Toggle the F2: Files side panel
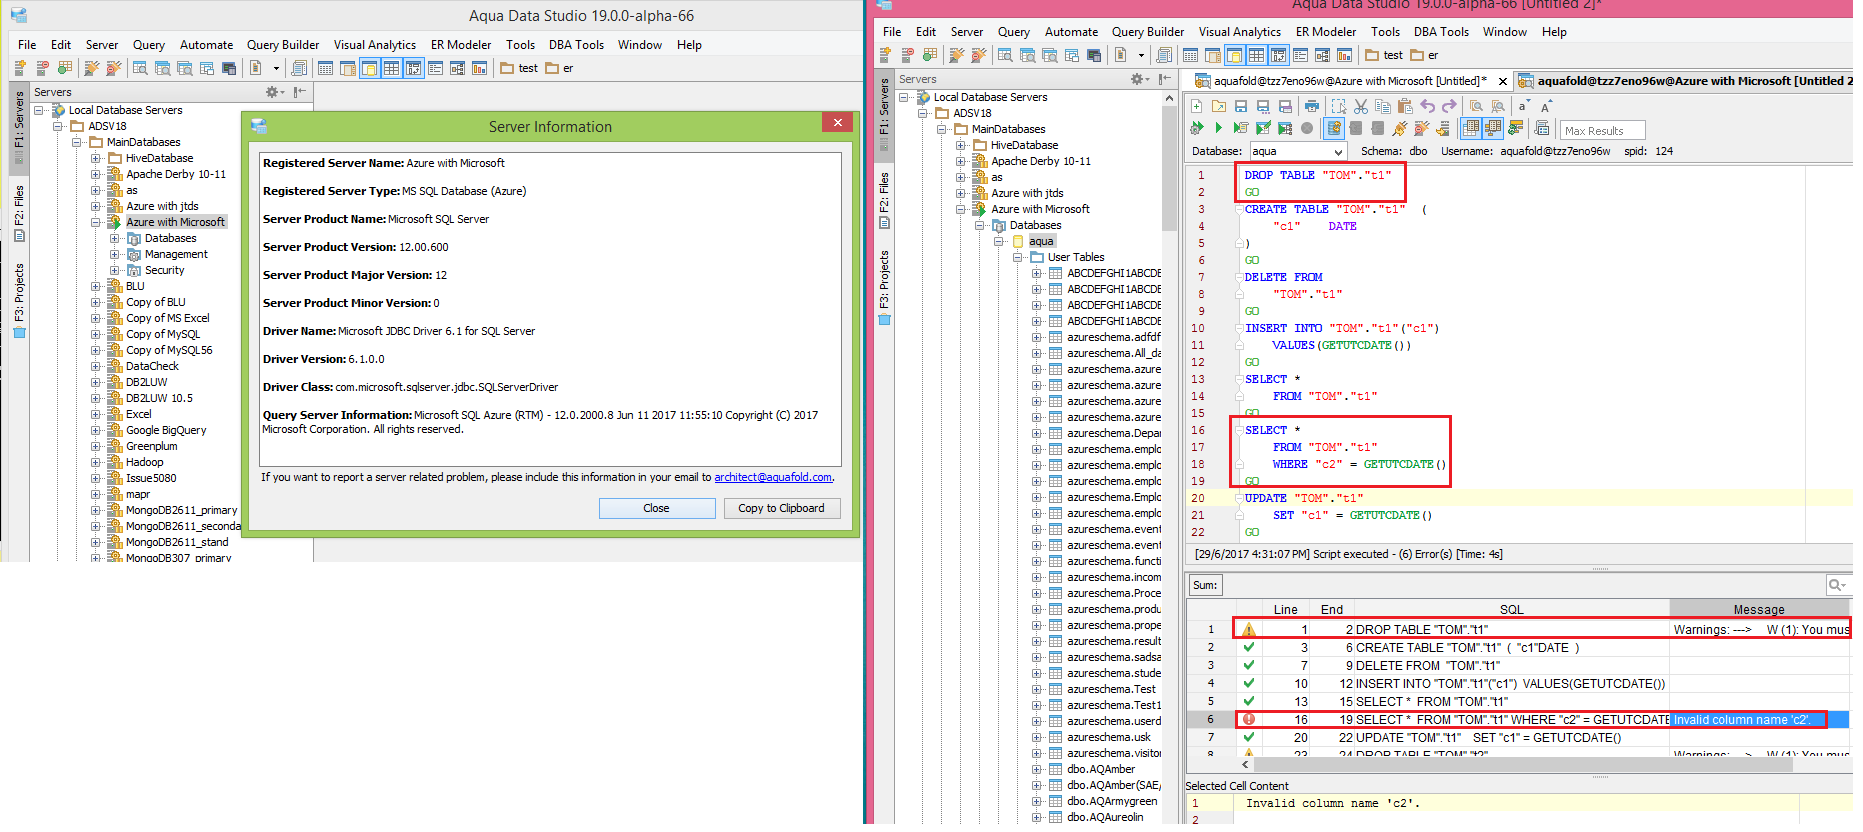The width and height of the screenshot is (1863, 832). (x=884, y=199)
